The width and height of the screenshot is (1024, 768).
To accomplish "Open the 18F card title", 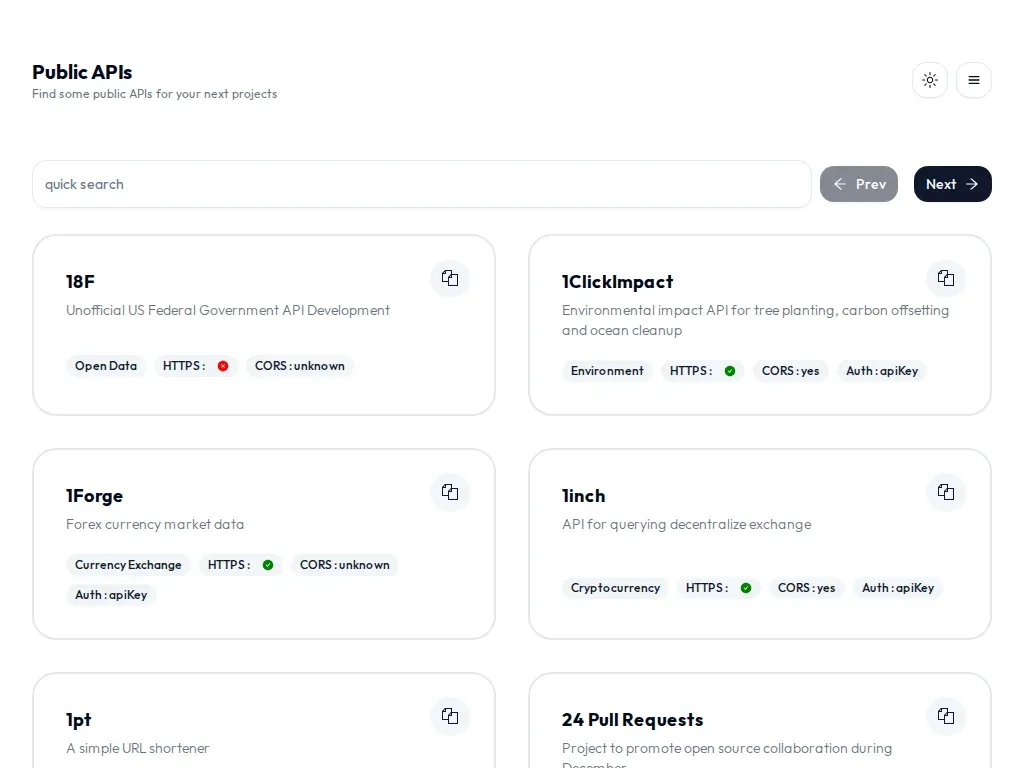I will 80,281.
